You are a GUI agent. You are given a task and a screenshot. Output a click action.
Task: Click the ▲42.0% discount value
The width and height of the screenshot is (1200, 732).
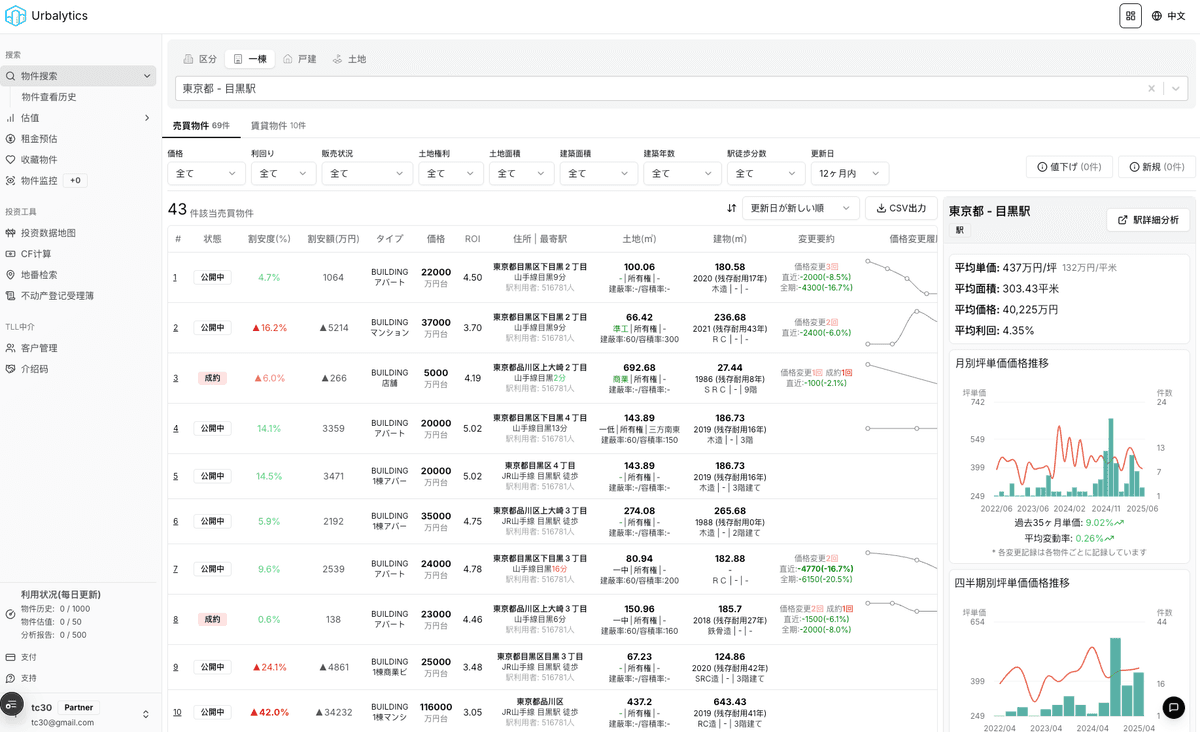[x=269, y=712]
